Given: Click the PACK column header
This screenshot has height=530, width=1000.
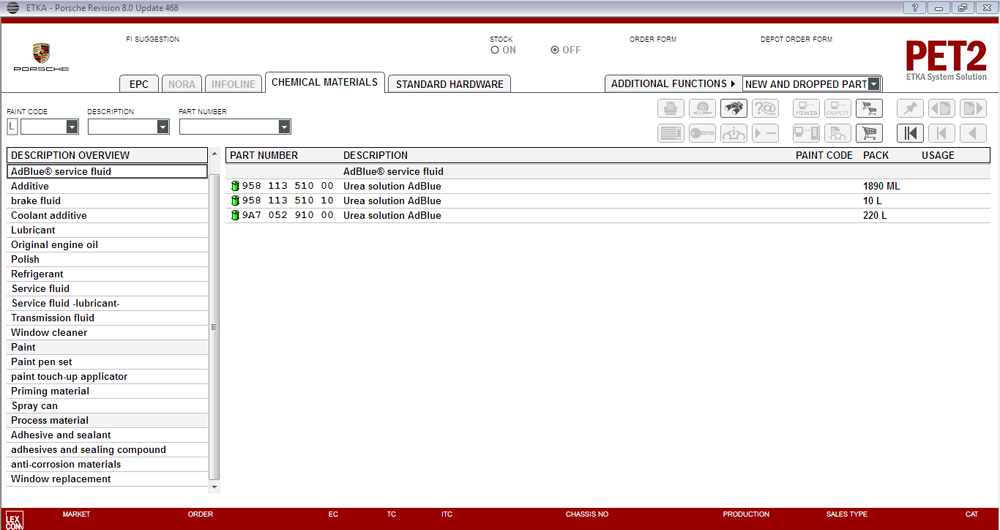Looking at the screenshot, I should (876, 156).
